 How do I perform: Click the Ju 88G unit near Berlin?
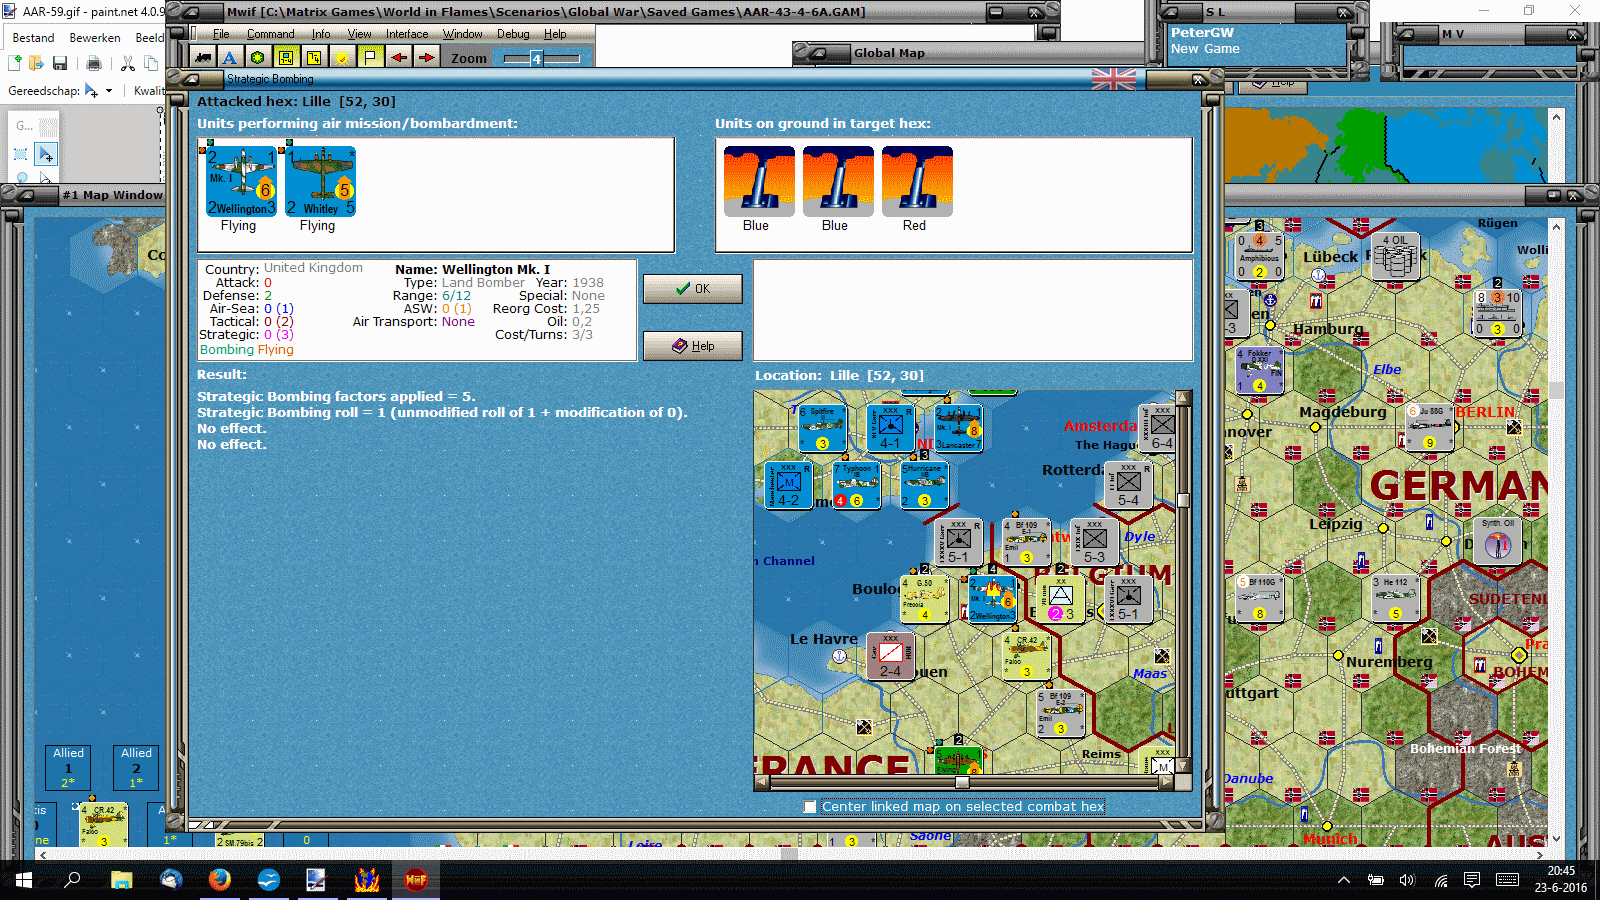click(x=1429, y=427)
